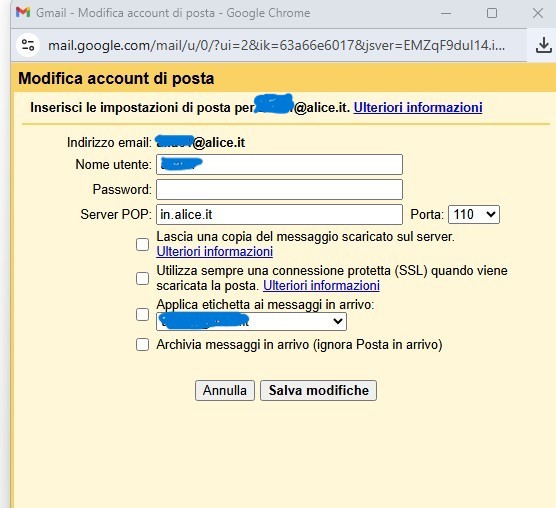
Task: Click the mail.google.com URL text in address bar
Action: 277,45
